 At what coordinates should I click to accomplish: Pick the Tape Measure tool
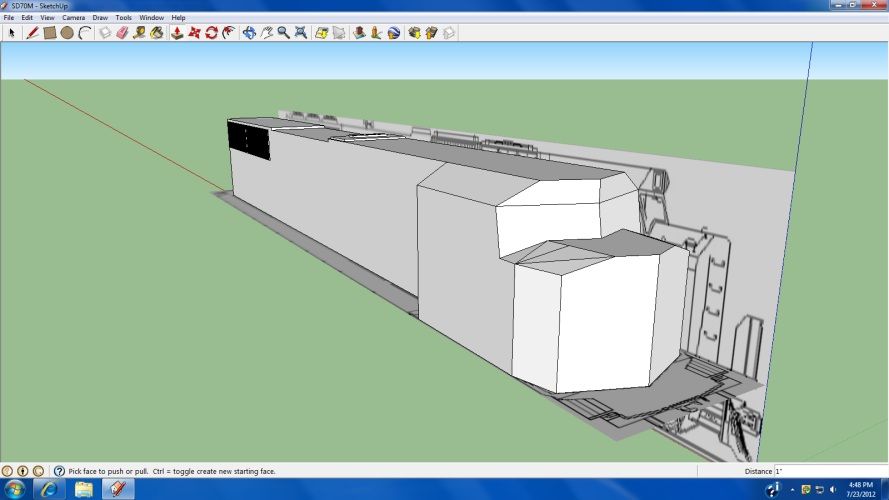pyautogui.click(x=139, y=33)
